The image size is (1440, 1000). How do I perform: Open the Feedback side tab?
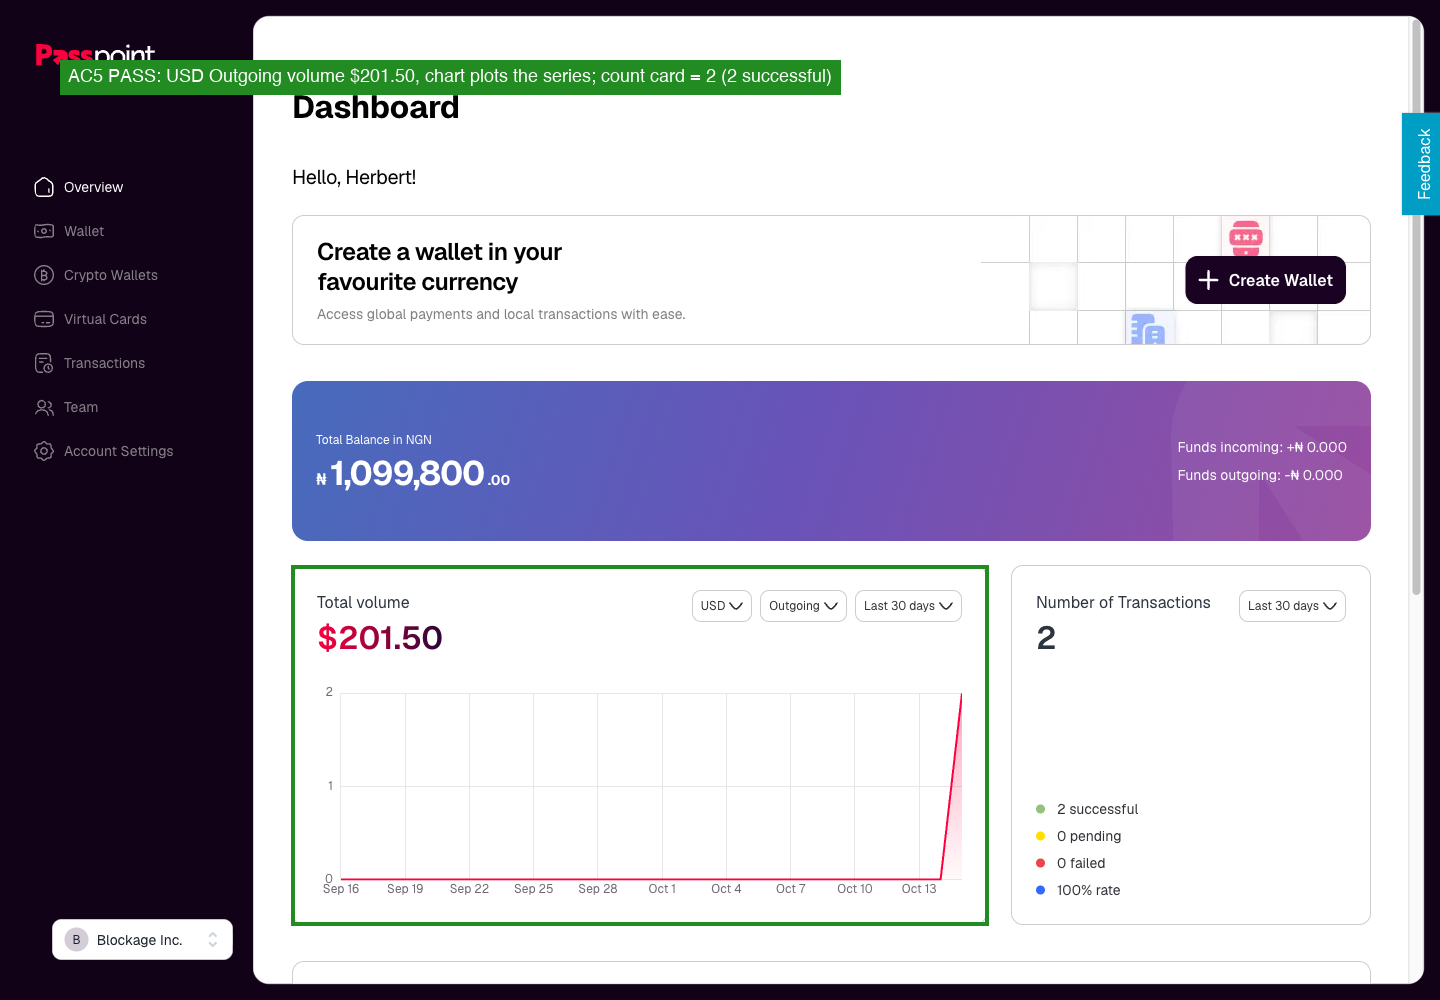pyautogui.click(x=1421, y=164)
